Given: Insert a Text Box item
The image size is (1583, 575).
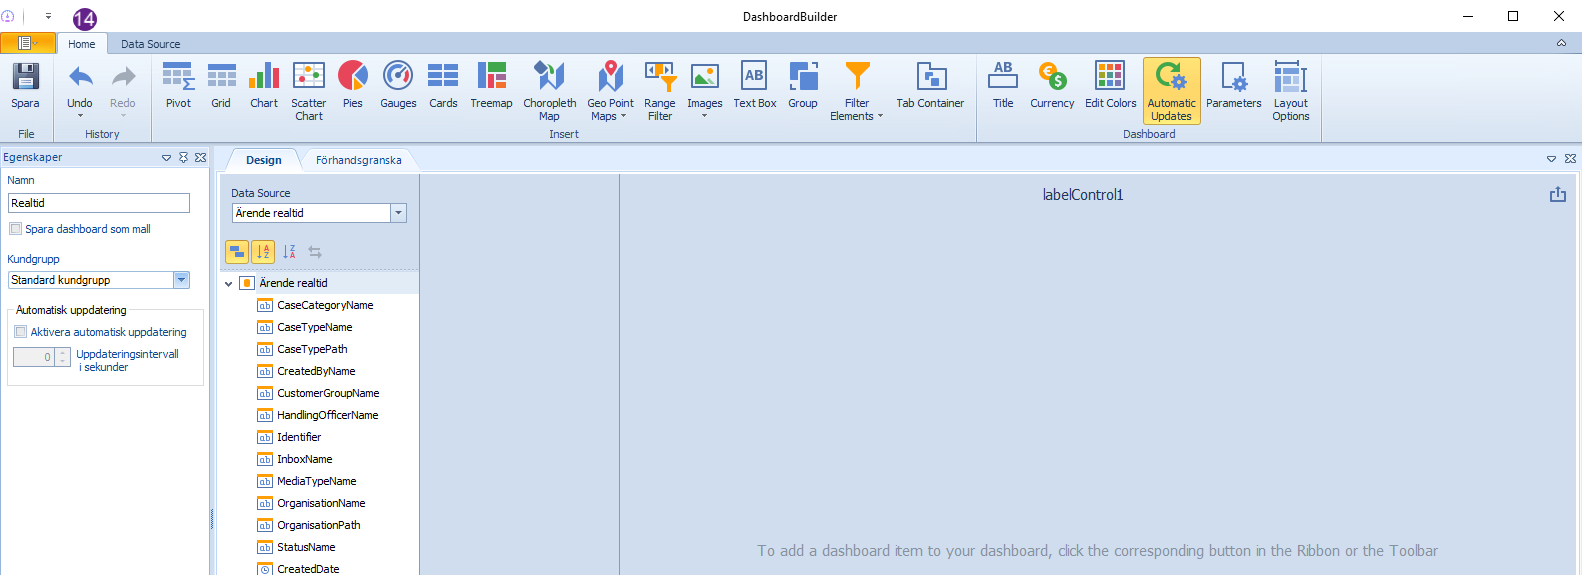Looking at the screenshot, I should [x=755, y=86].
